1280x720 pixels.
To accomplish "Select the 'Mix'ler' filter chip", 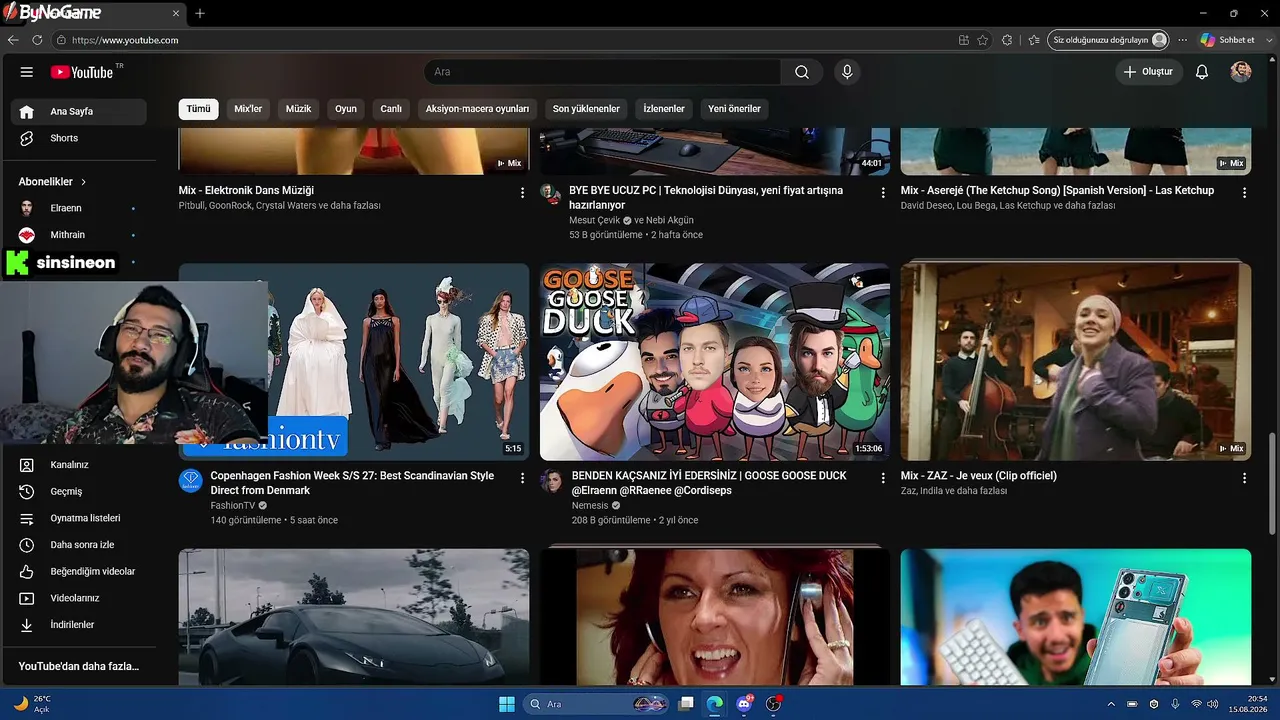I will click(x=248, y=109).
